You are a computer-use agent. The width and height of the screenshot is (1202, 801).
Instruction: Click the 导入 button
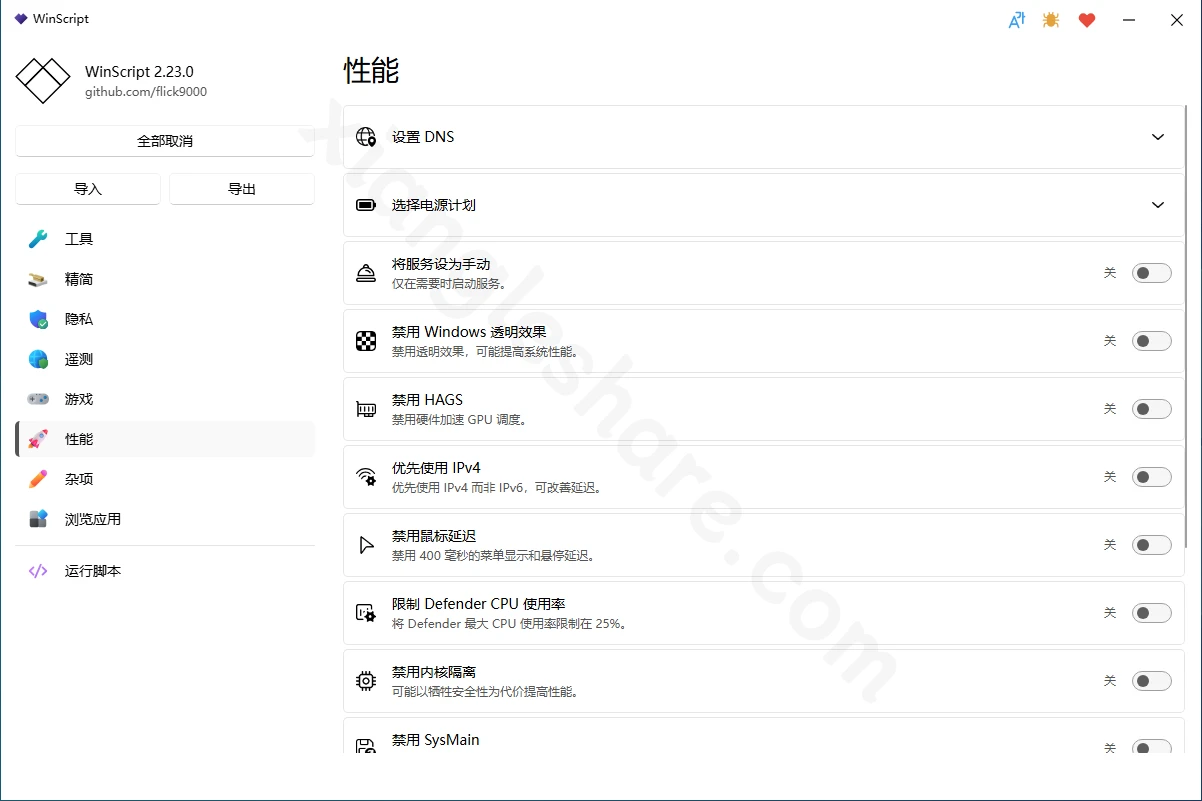[x=88, y=189]
